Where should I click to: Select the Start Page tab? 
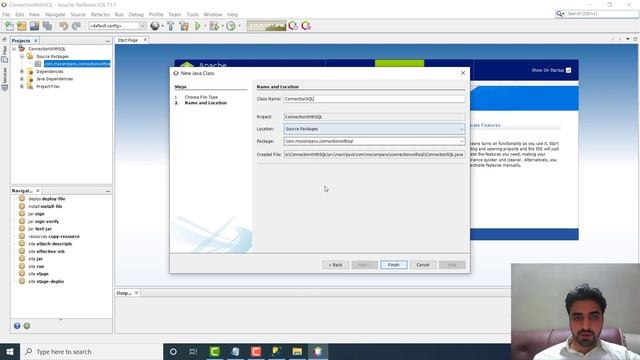128,40
